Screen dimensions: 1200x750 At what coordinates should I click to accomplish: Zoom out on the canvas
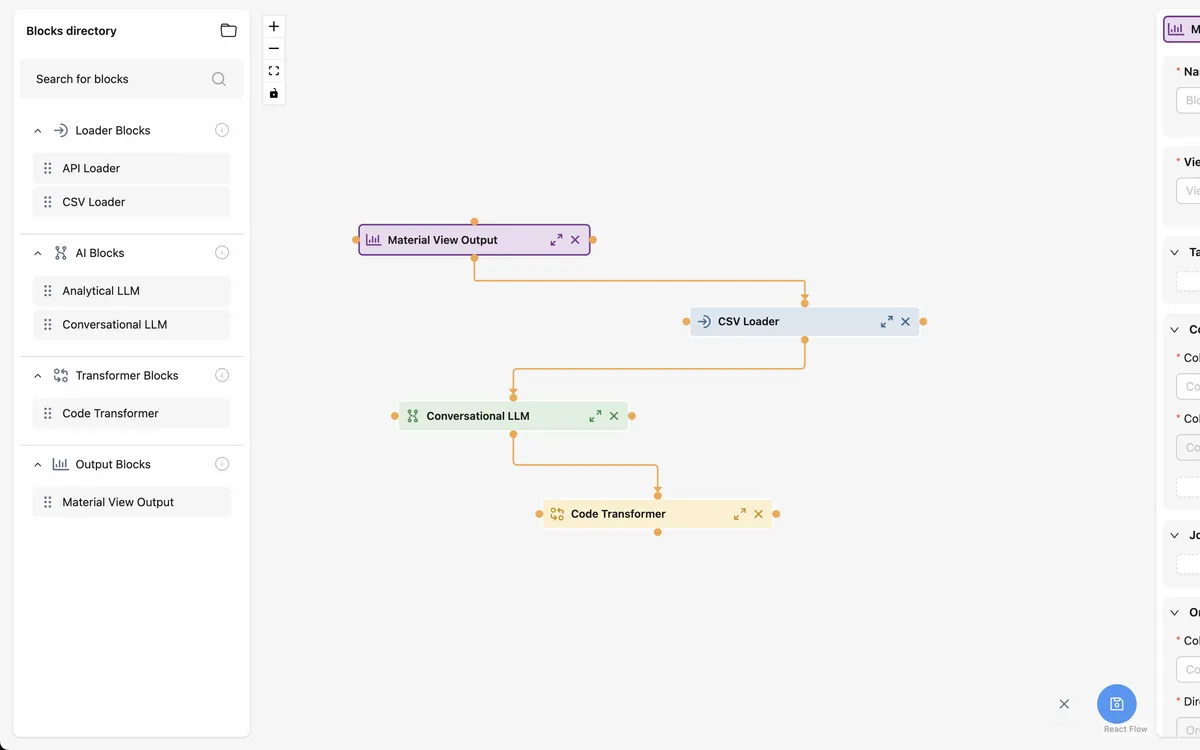coord(274,49)
